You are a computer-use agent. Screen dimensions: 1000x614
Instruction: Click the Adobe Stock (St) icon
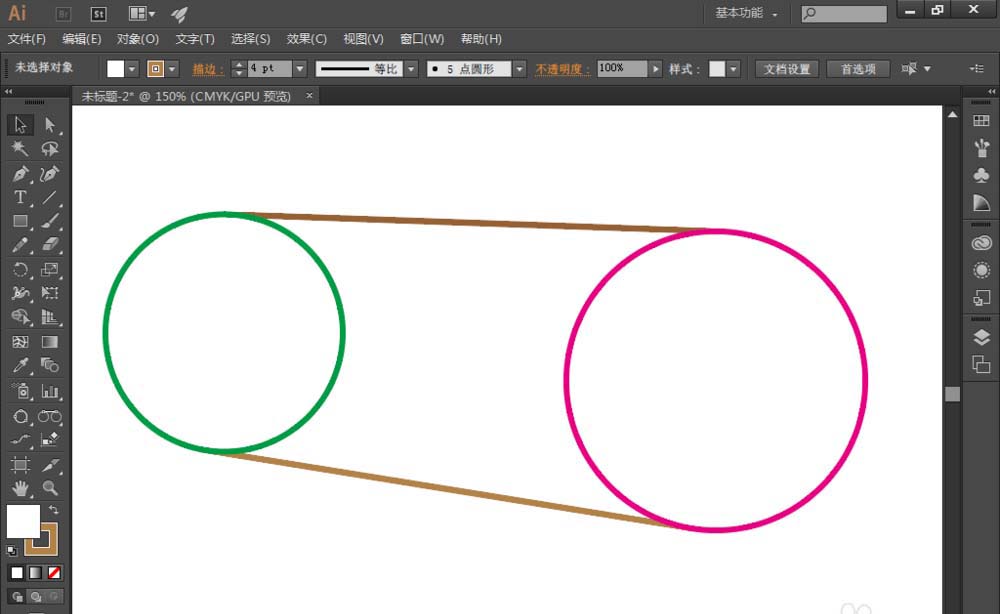[98, 14]
